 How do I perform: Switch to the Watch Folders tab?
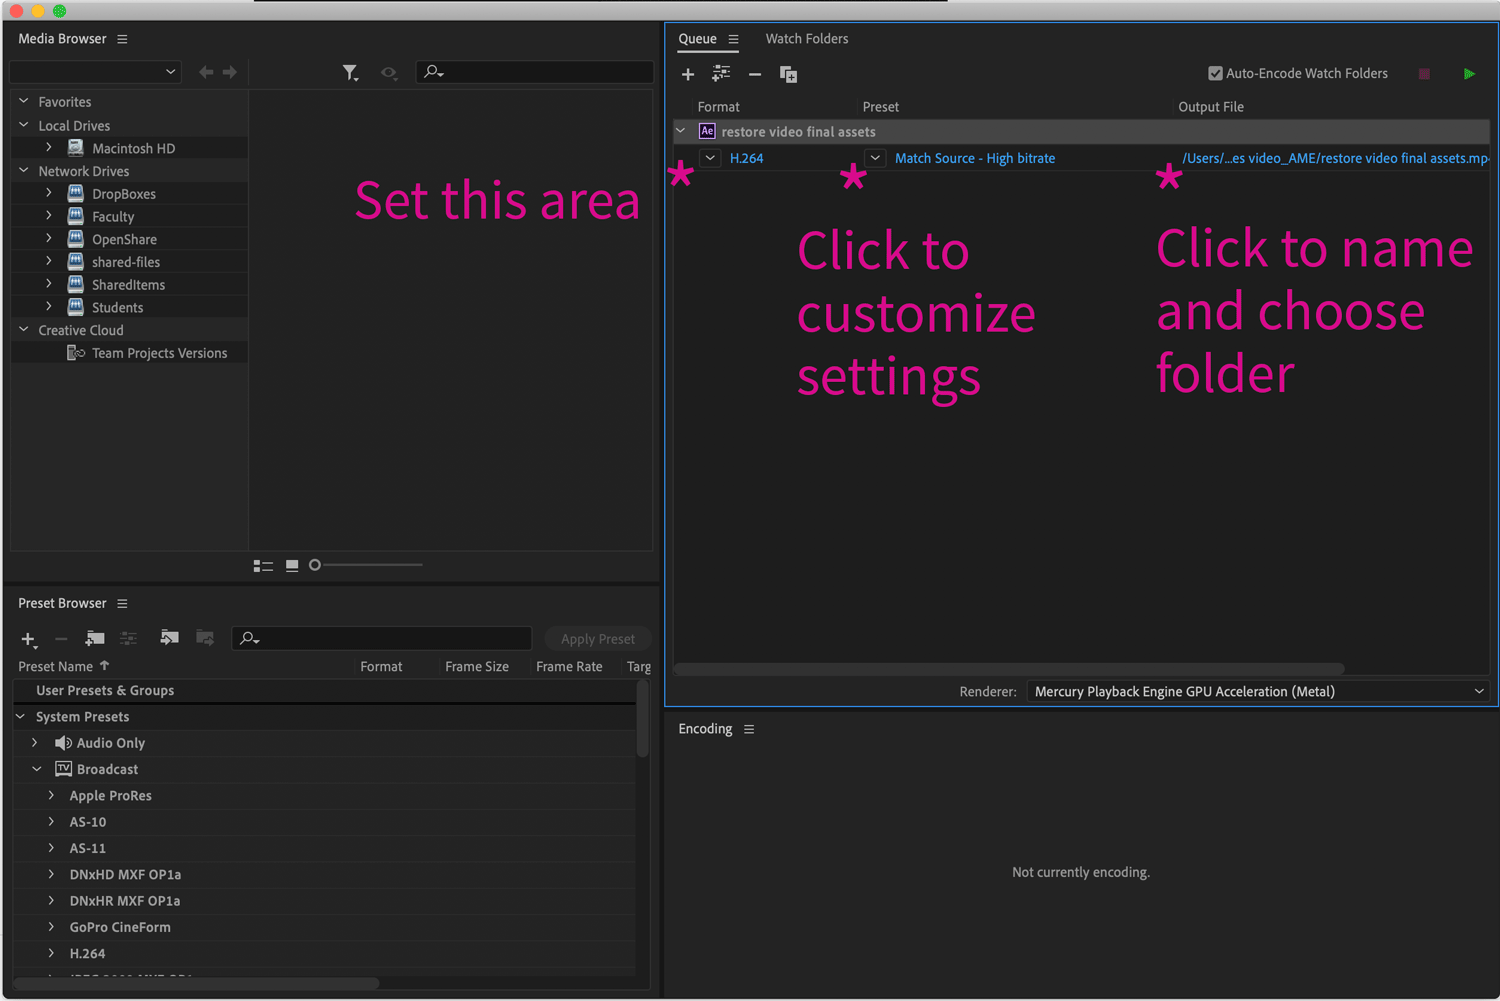coord(806,38)
